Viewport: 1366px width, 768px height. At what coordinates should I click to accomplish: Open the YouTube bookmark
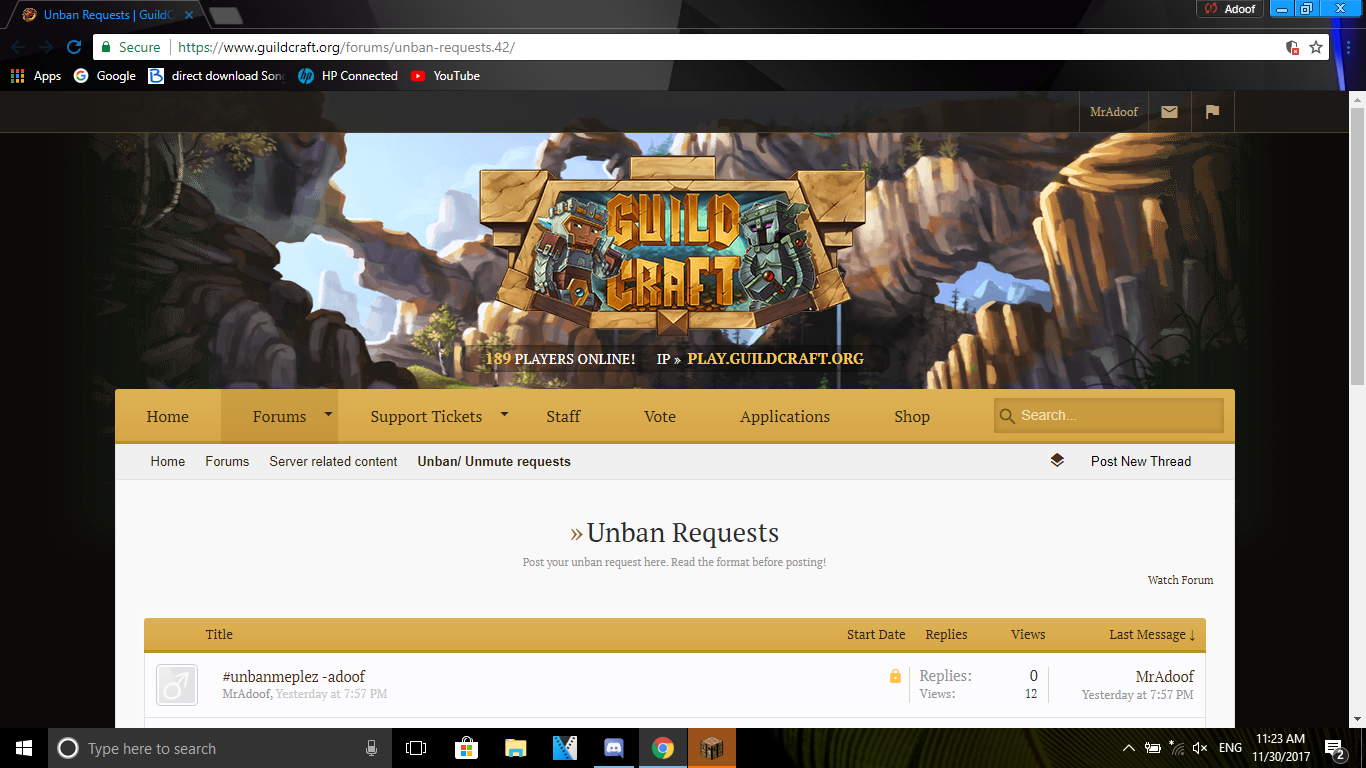click(x=445, y=76)
